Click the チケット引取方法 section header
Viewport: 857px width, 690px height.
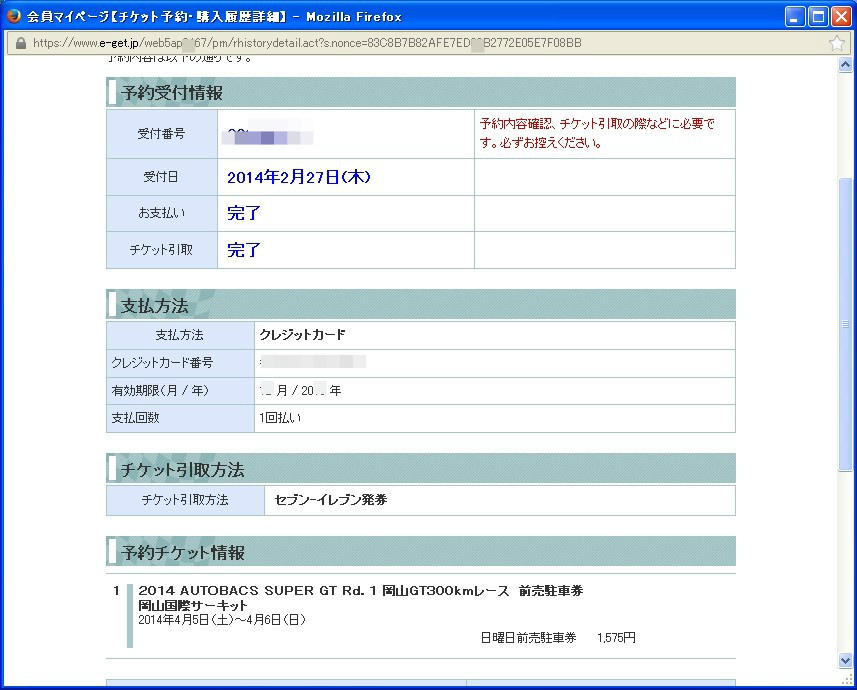421,469
